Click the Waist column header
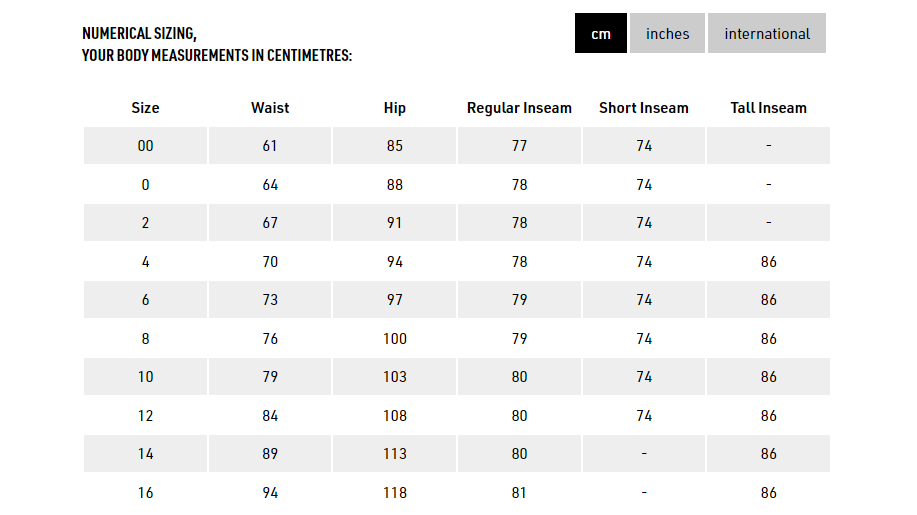Viewport: 917px width, 515px height. click(270, 108)
